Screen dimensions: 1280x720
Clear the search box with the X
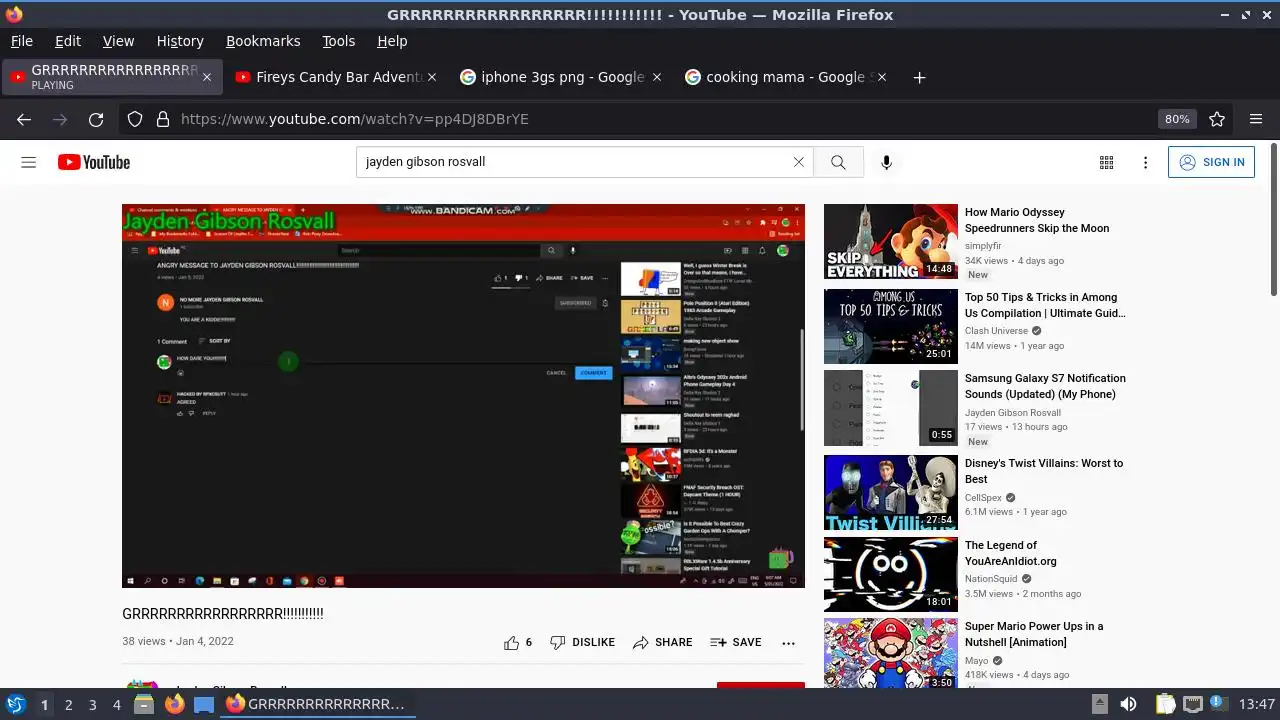click(x=798, y=162)
